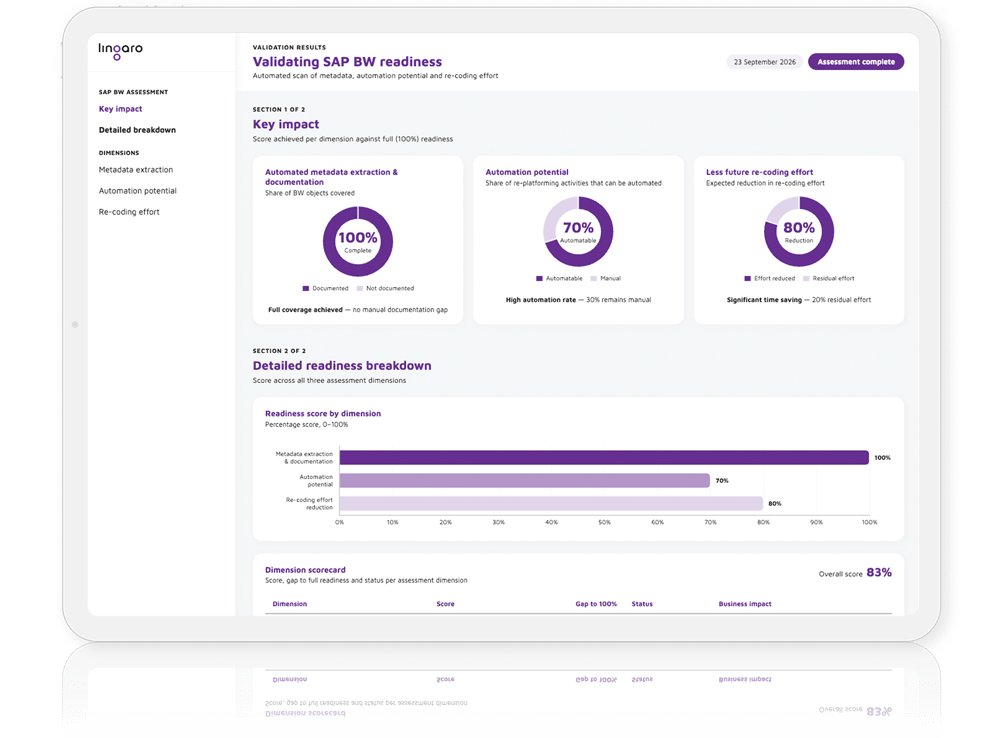Viewport: 1008px width, 738px height.
Task: Click the Readiness score by dimension title
Action: point(323,414)
